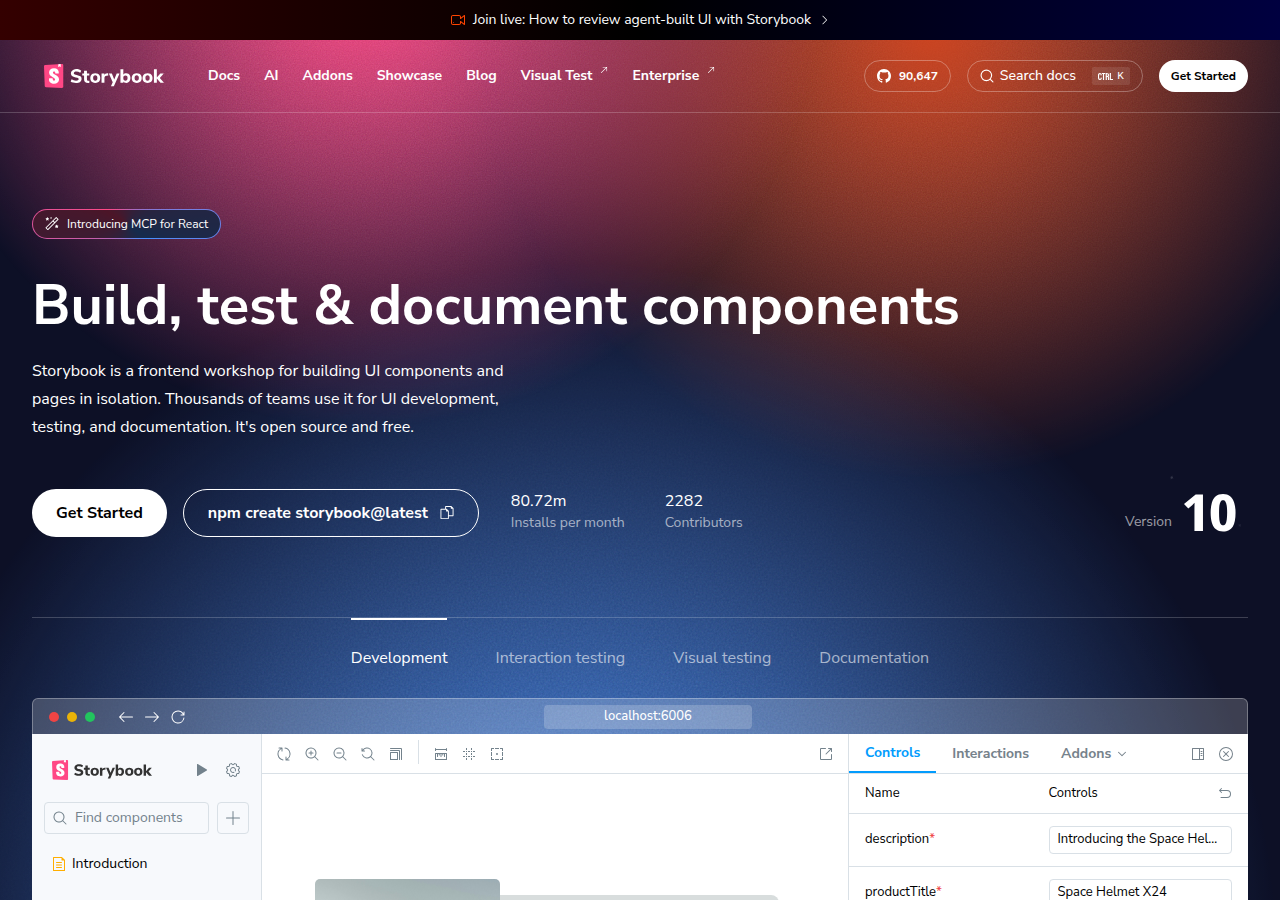
Task: Open the settings gear in Storybook sidebar
Action: (x=233, y=770)
